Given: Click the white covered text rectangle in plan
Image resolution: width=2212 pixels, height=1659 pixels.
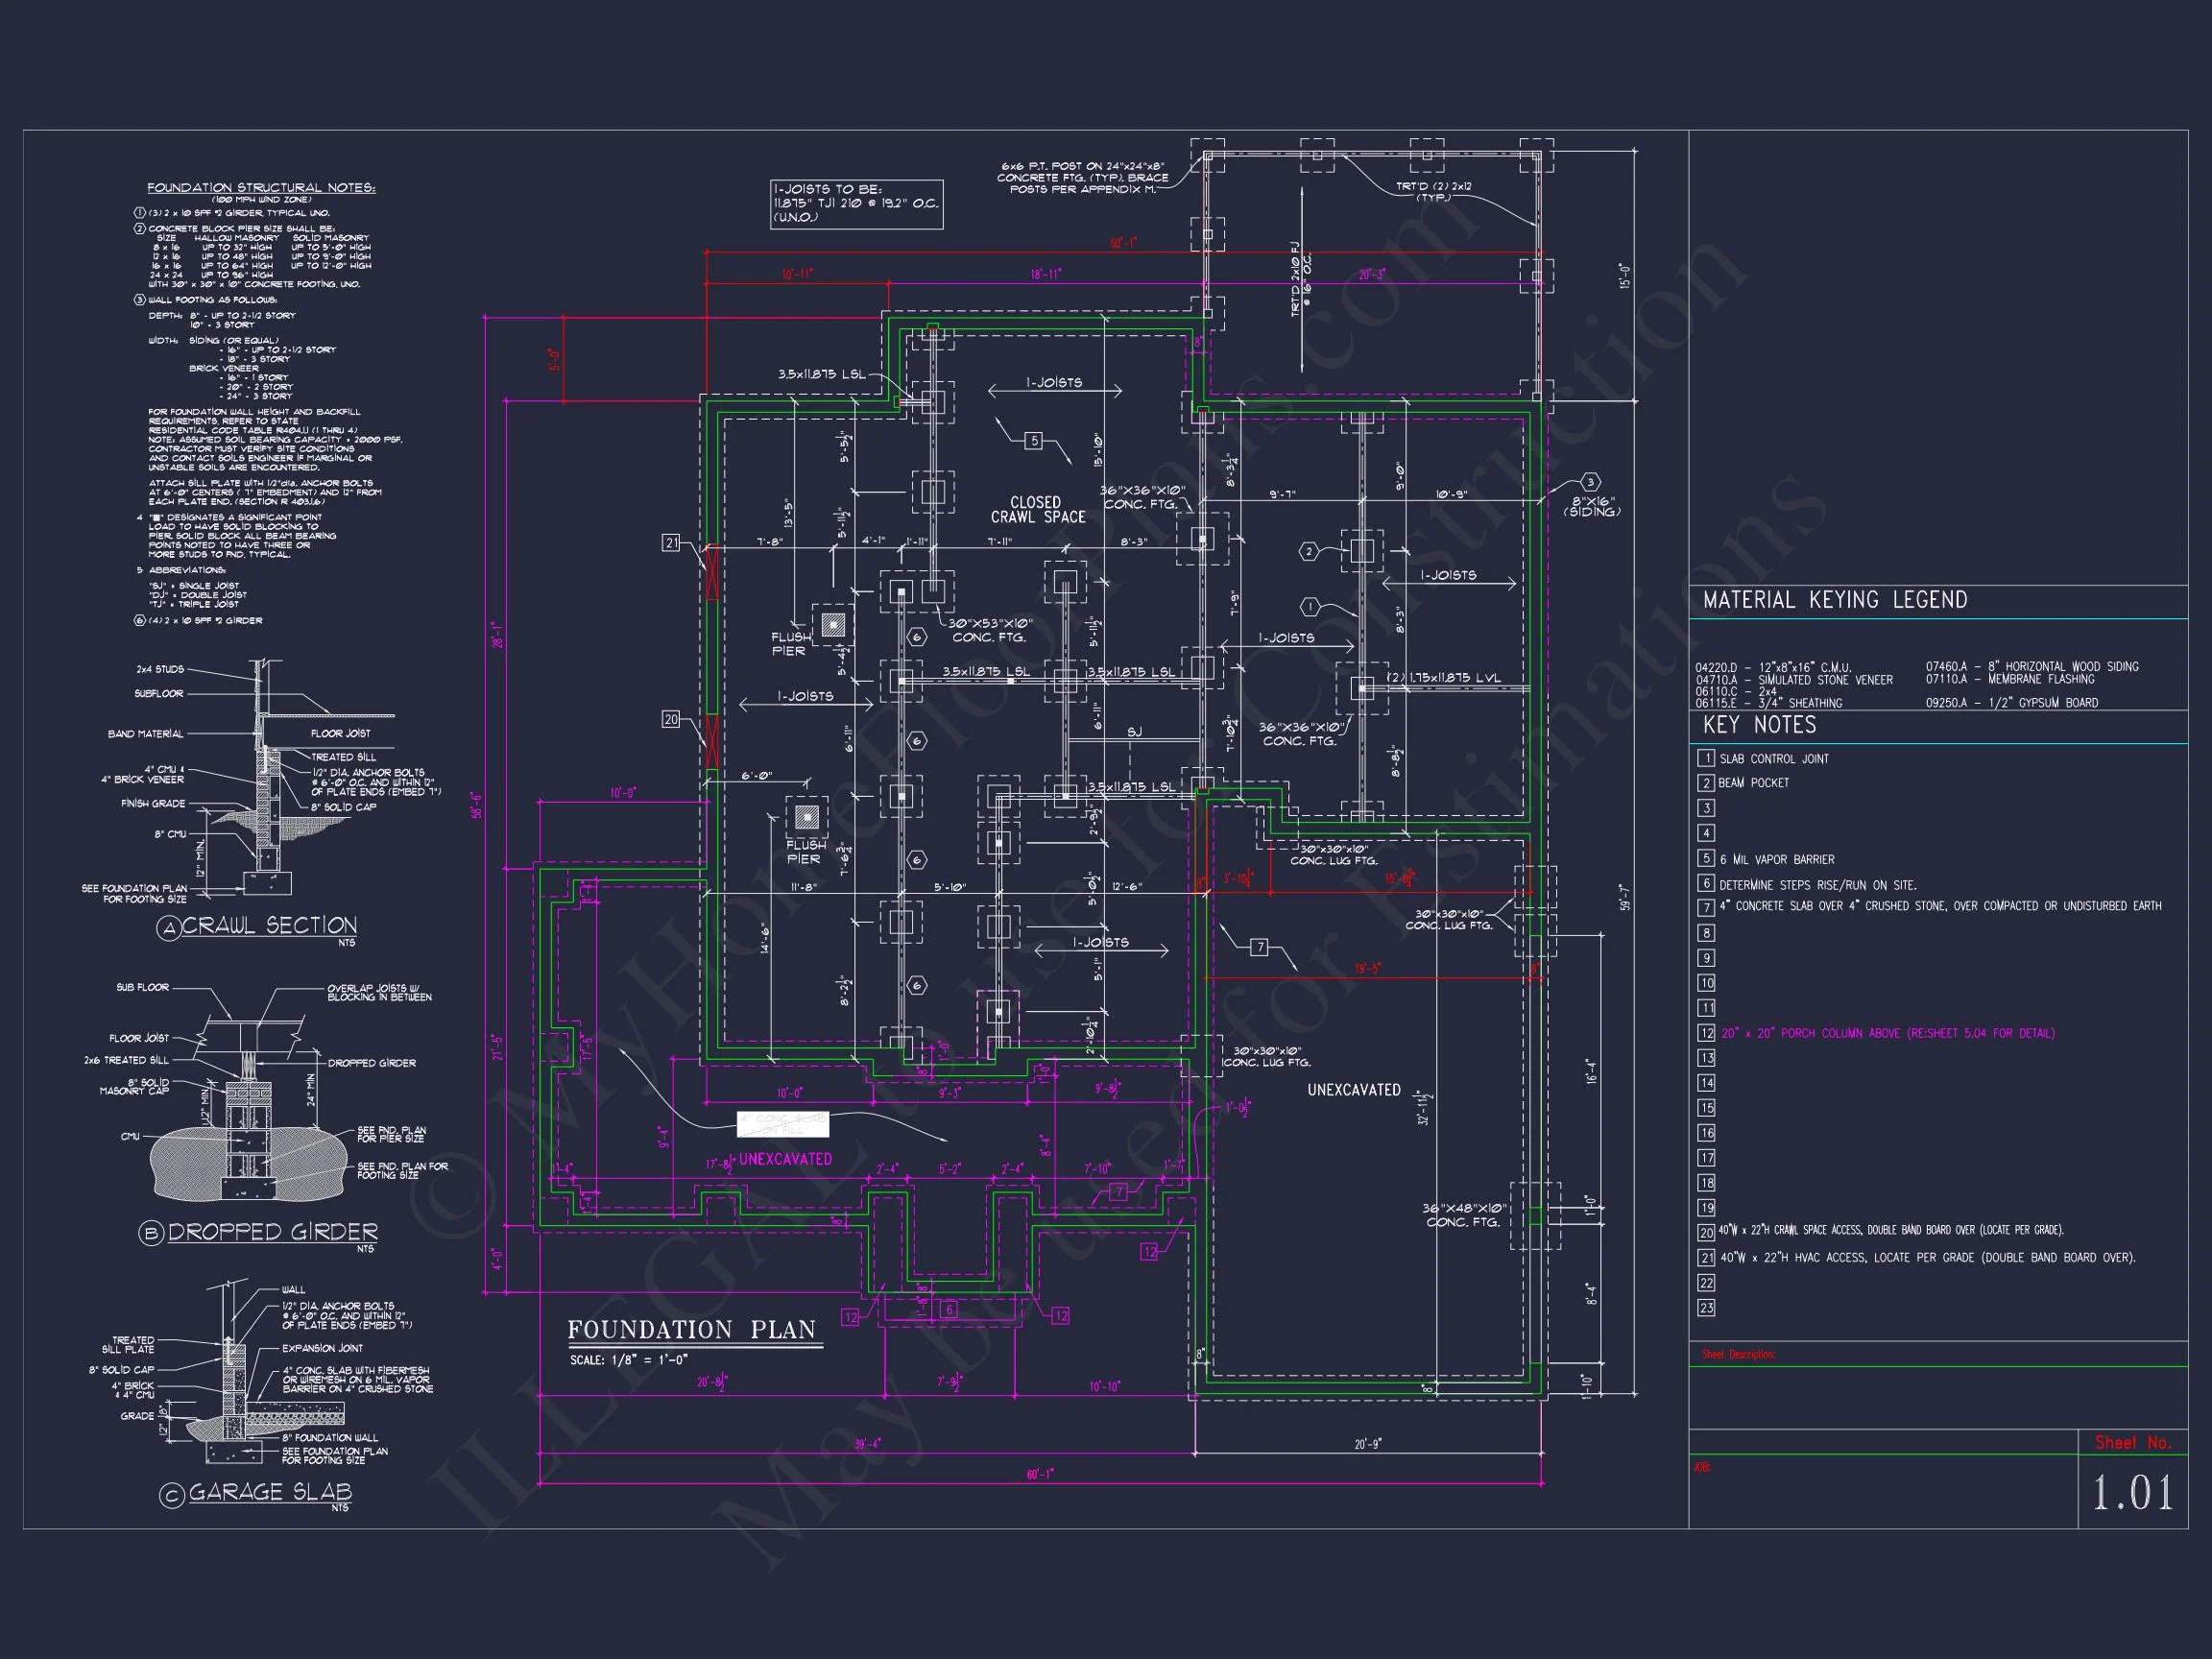Looking at the screenshot, I should pos(782,1124).
